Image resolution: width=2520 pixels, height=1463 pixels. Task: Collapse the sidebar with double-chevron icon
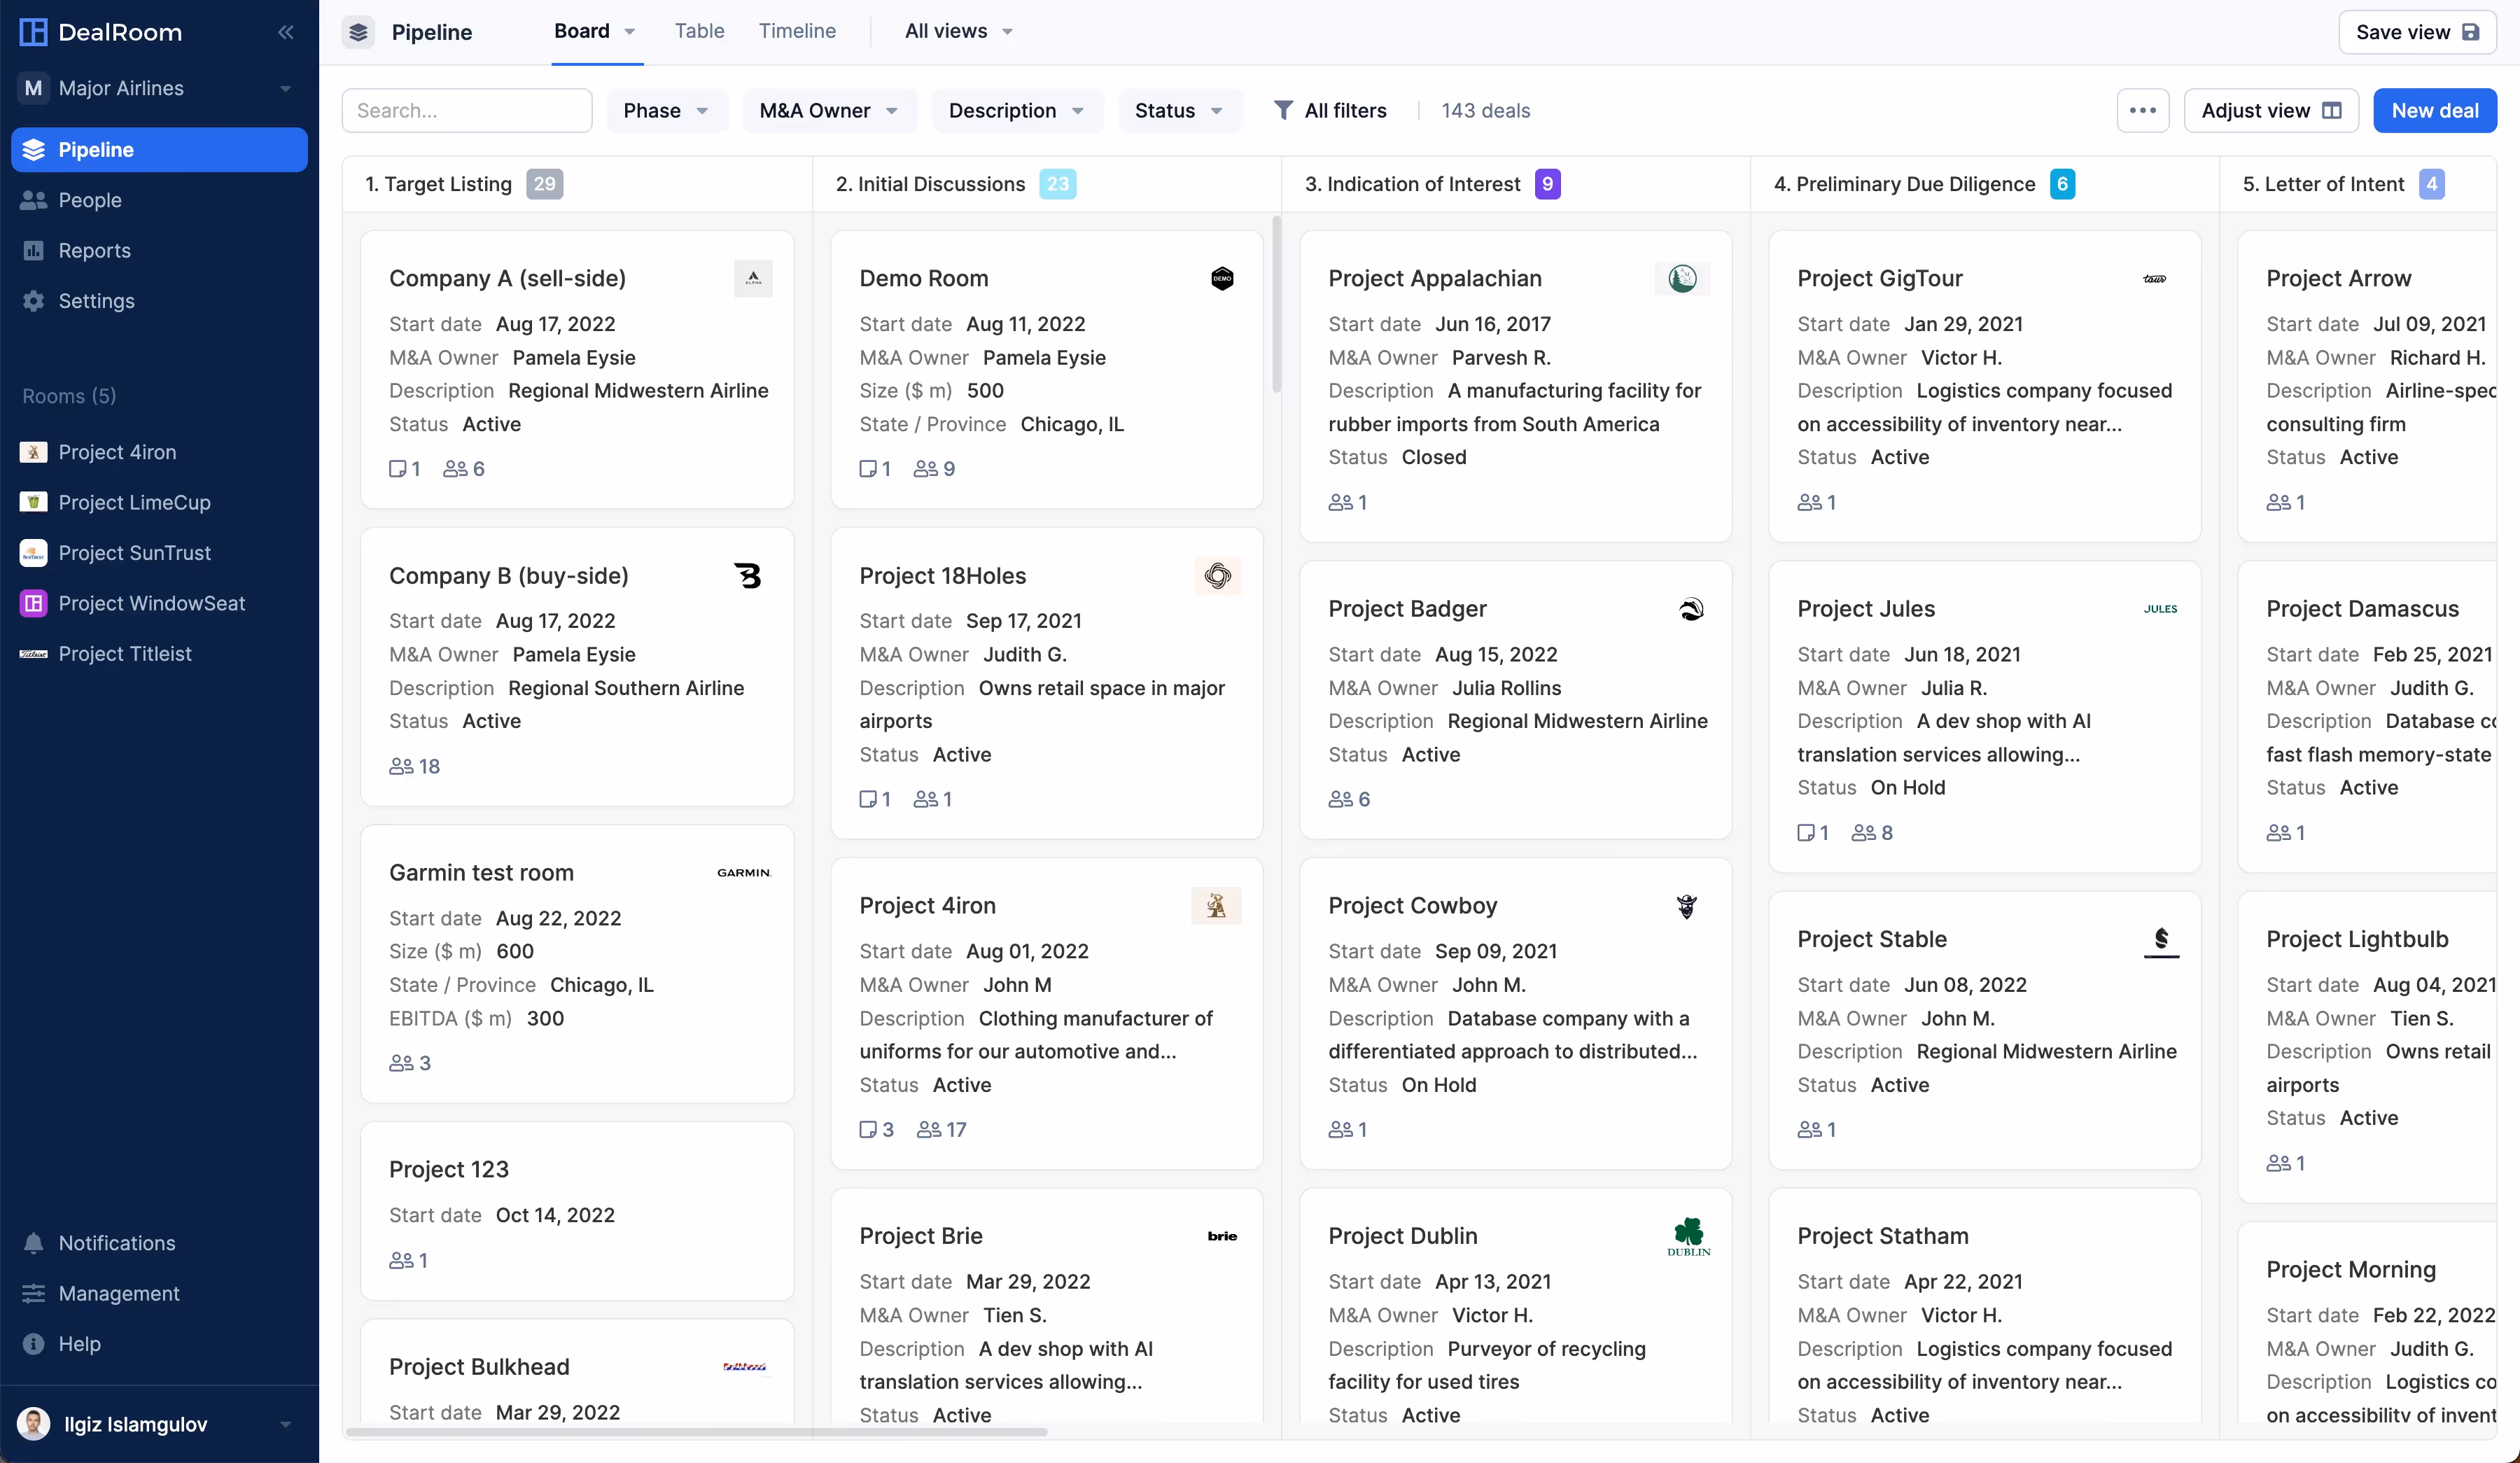coord(285,32)
